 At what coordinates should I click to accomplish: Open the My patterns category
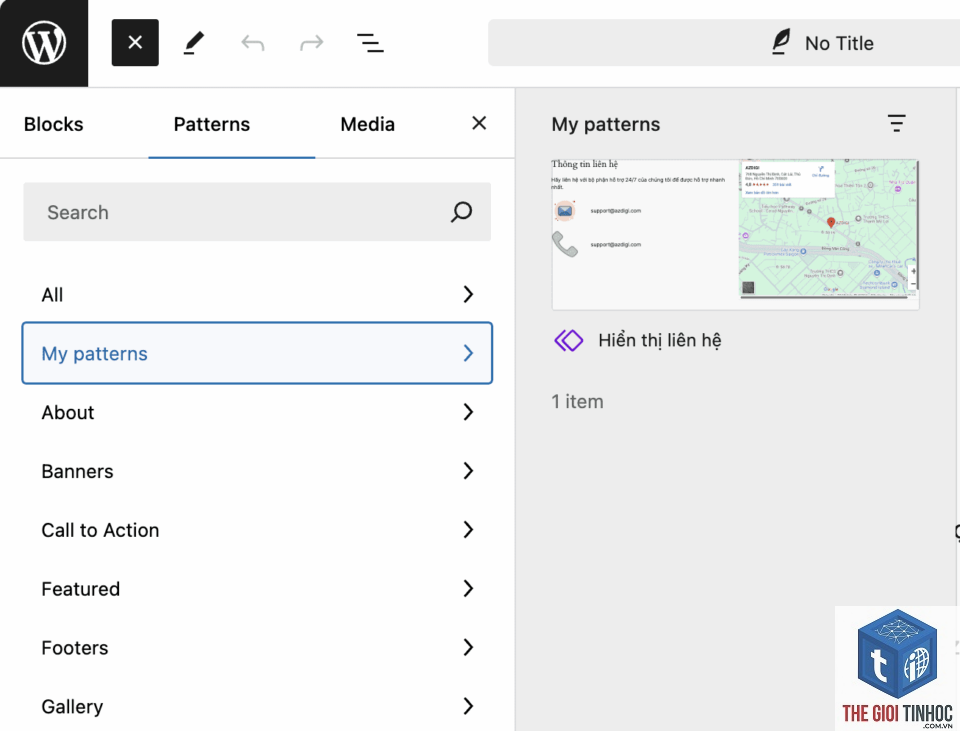click(x=257, y=353)
